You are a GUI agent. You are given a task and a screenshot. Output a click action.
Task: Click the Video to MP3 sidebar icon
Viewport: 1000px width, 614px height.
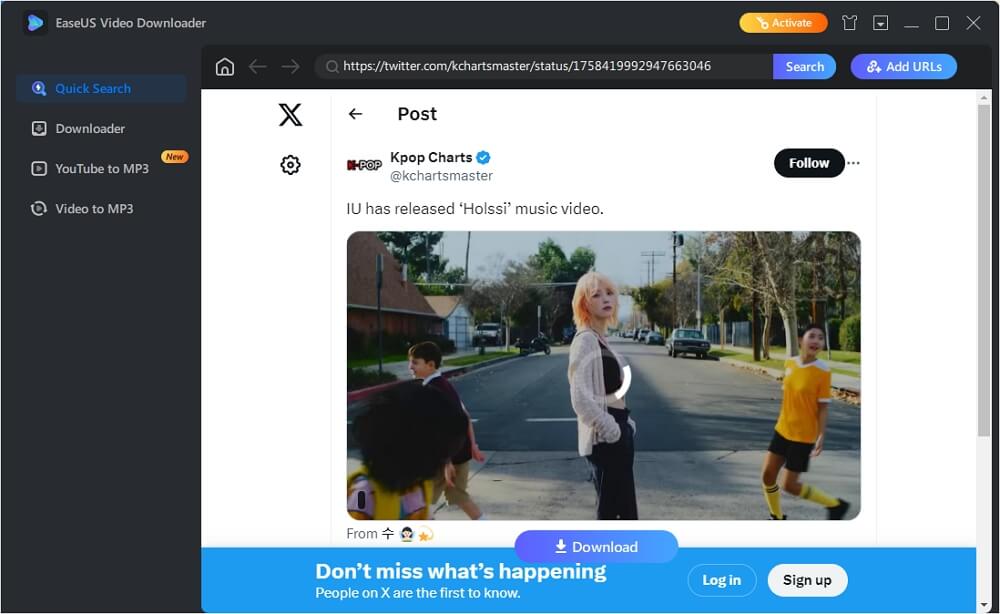click(x=39, y=208)
